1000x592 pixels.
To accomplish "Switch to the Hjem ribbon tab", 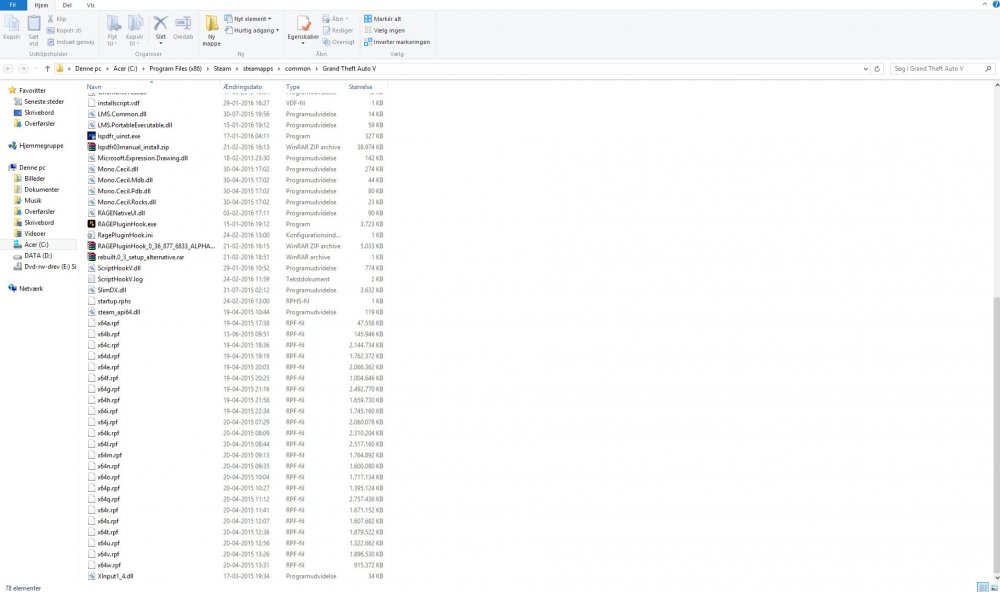I will click(x=41, y=5).
